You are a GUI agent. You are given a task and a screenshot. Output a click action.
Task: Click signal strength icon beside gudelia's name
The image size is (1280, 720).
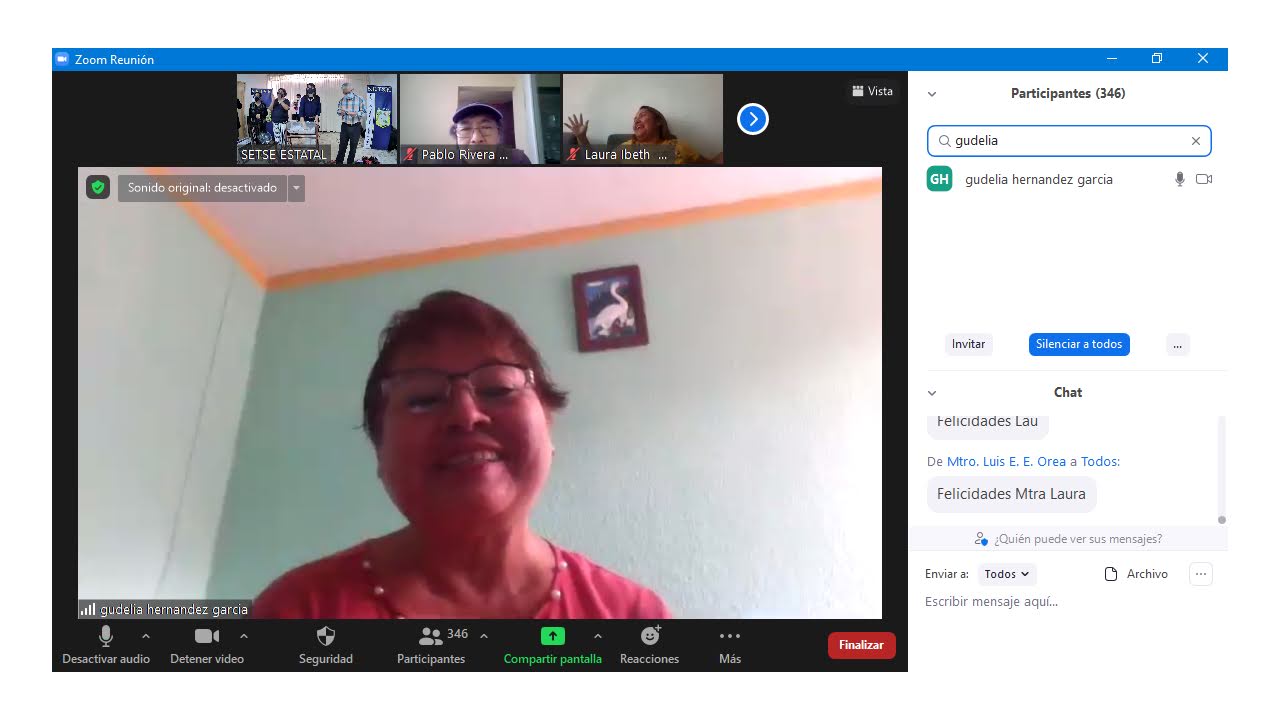pyautogui.click(x=88, y=608)
